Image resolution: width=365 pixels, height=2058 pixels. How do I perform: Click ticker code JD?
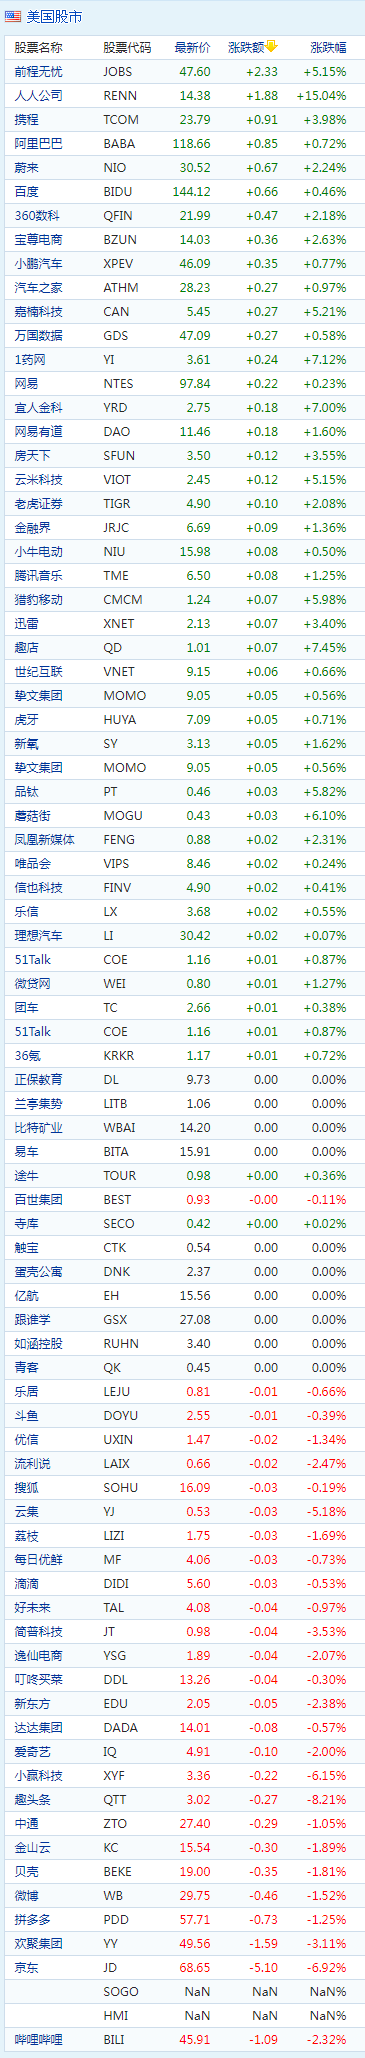point(110,1967)
